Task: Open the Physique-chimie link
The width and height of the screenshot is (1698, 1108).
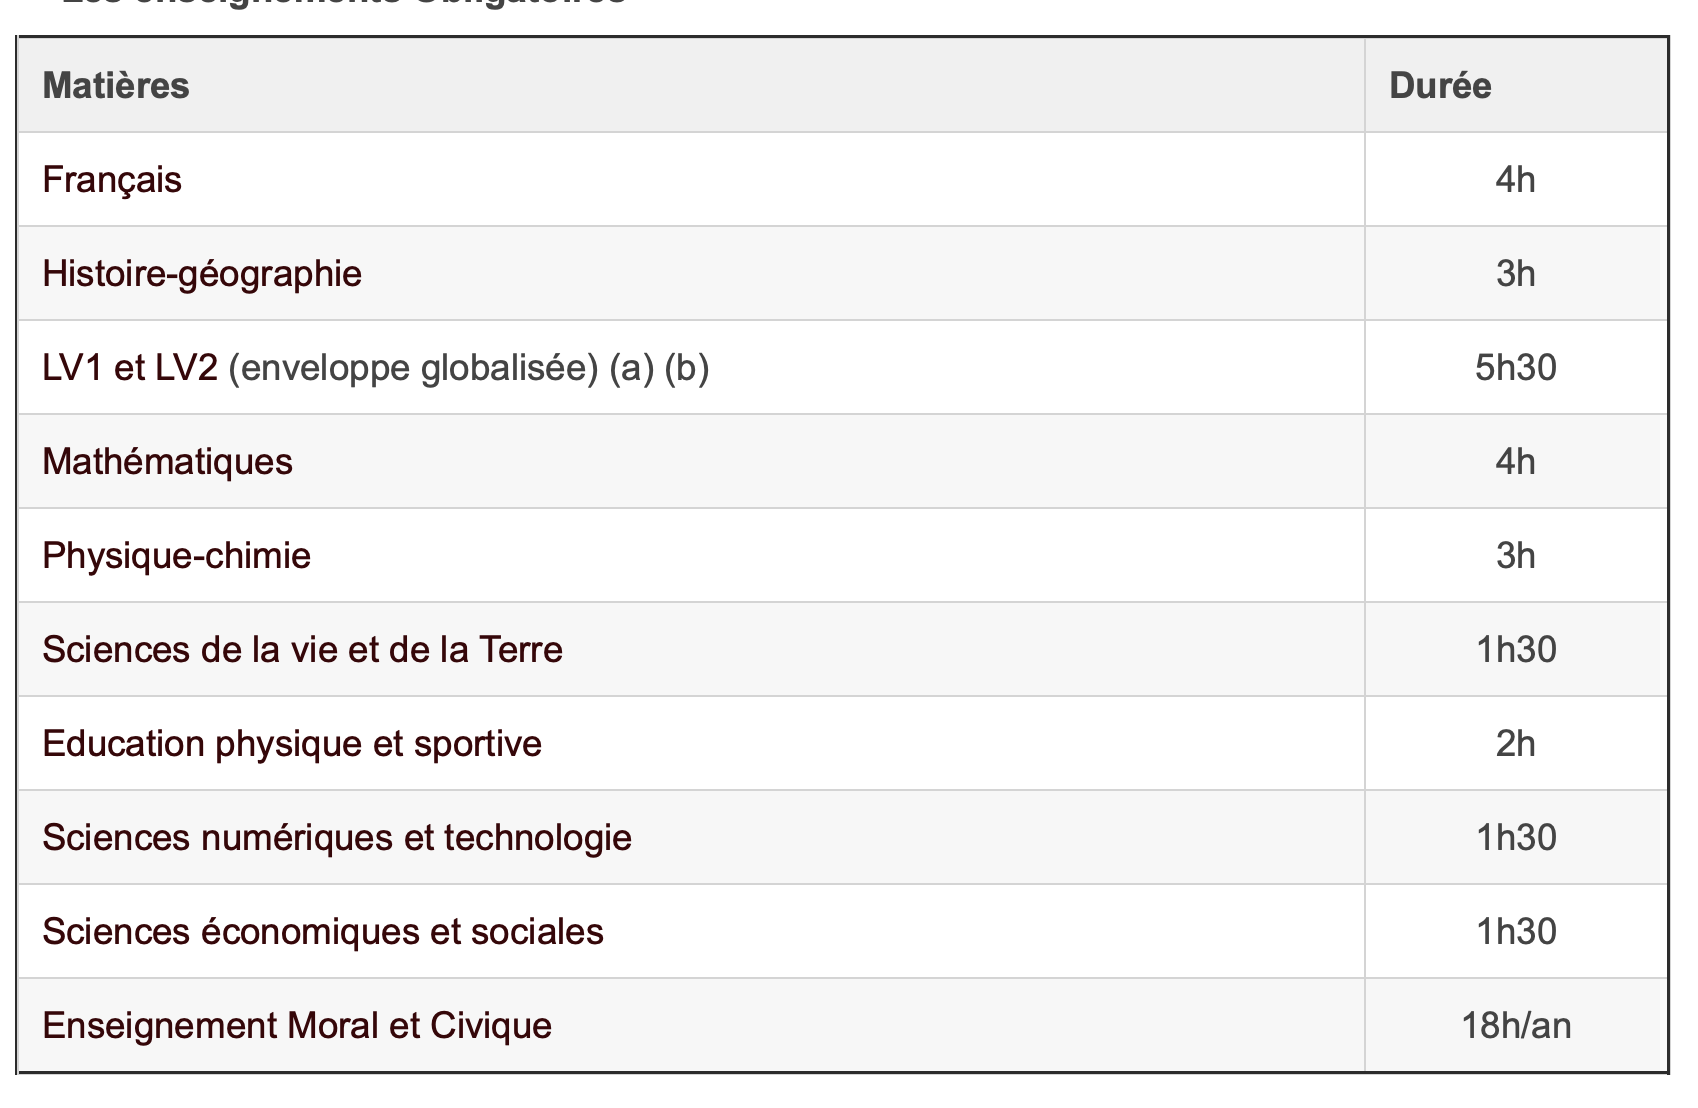Action: 177,556
